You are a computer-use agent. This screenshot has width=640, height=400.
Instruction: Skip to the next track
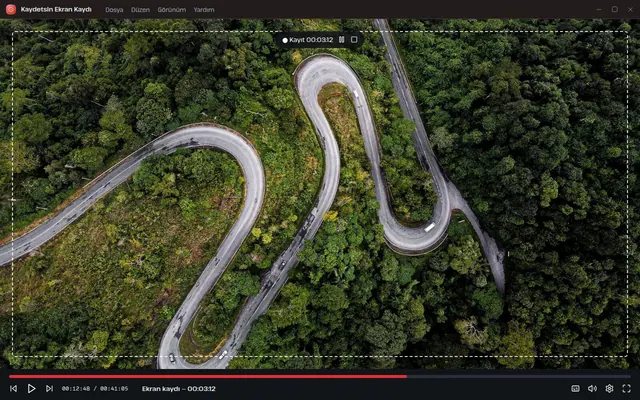(x=49, y=389)
